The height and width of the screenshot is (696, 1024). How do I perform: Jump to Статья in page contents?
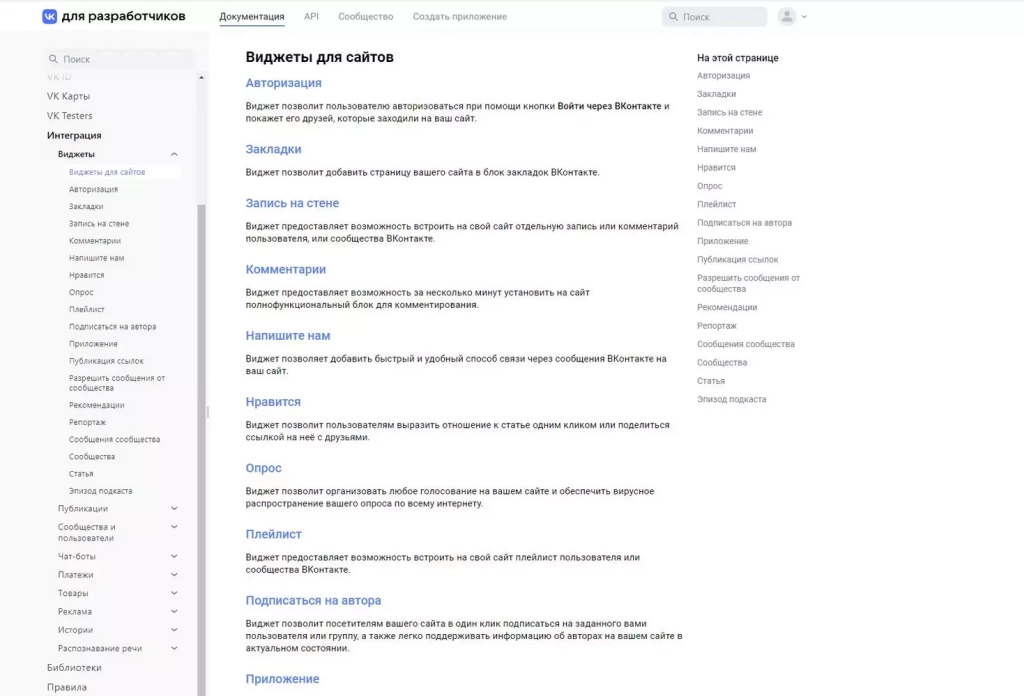coord(711,381)
